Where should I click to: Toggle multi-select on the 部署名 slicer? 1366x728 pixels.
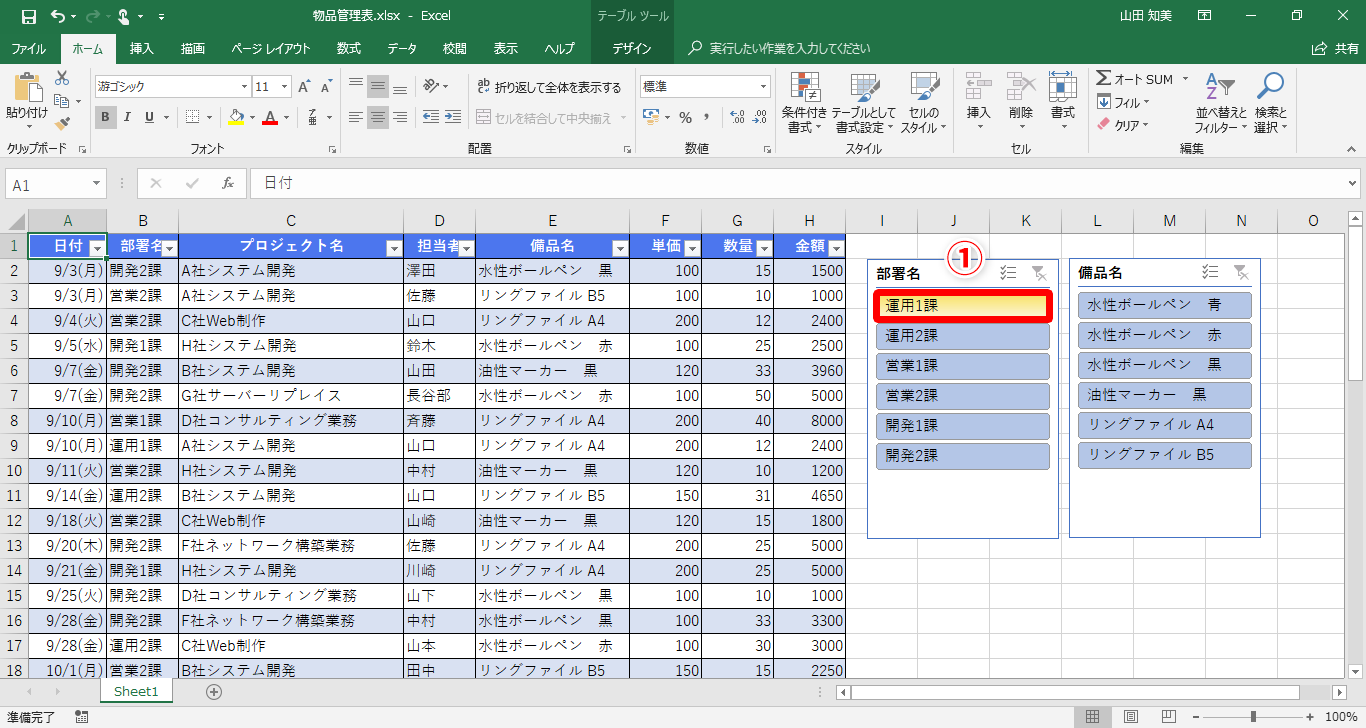tap(1009, 272)
